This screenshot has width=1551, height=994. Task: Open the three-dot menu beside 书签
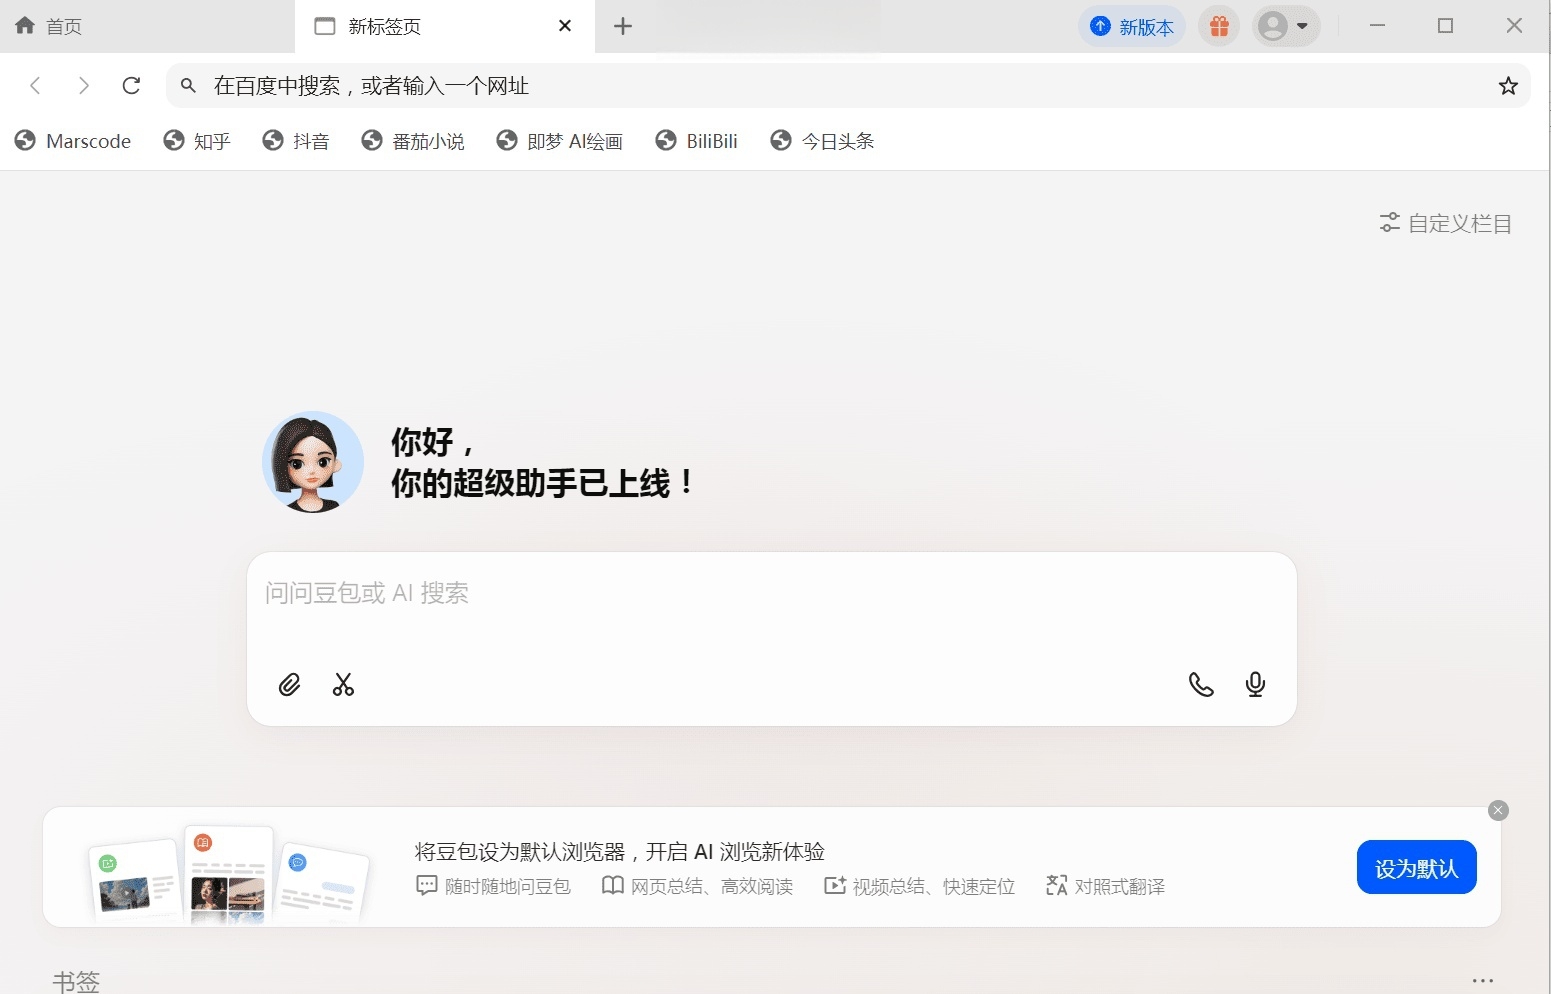(x=1483, y=981)
